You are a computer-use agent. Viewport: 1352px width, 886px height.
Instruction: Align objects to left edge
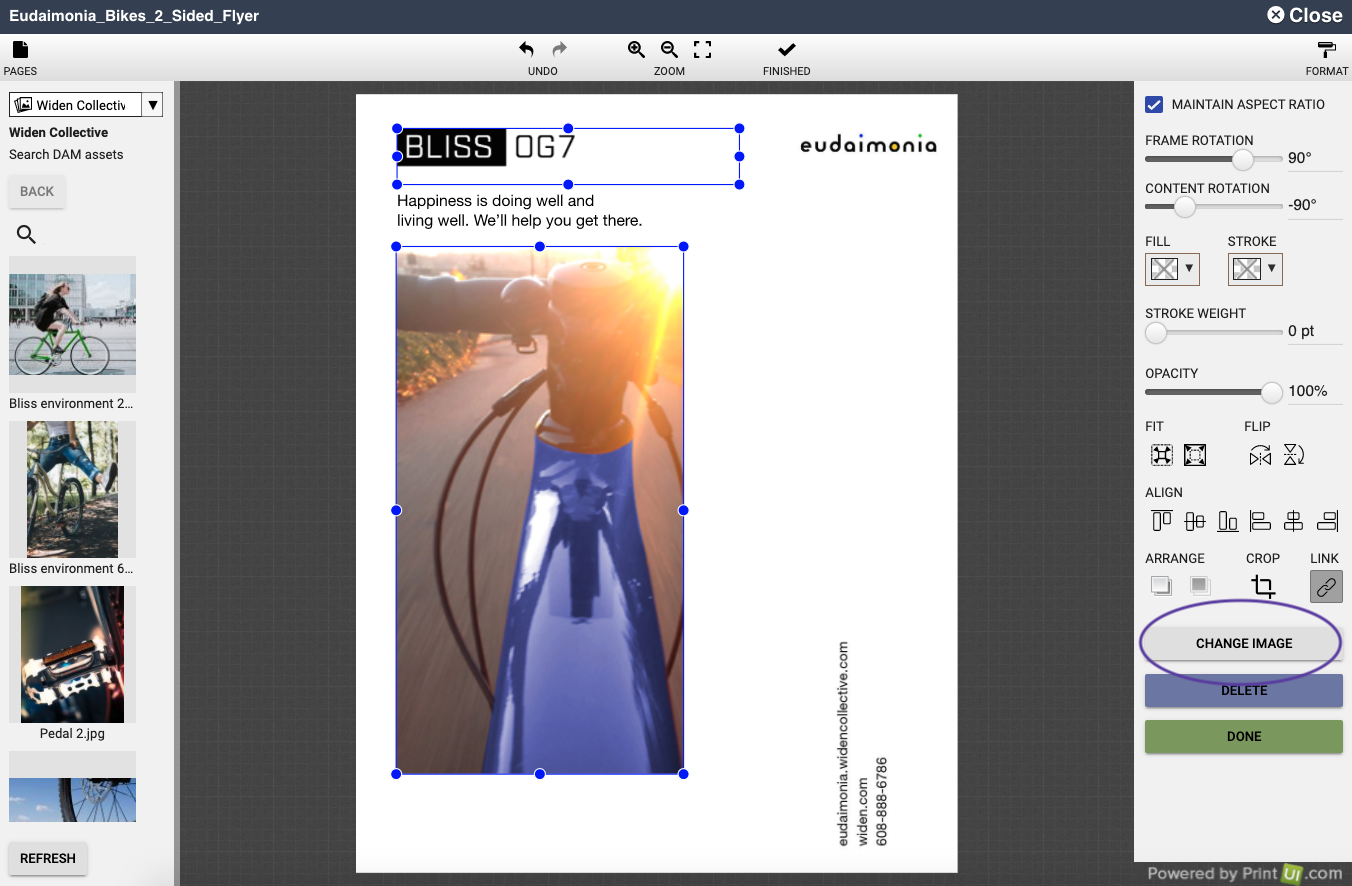1261,521
